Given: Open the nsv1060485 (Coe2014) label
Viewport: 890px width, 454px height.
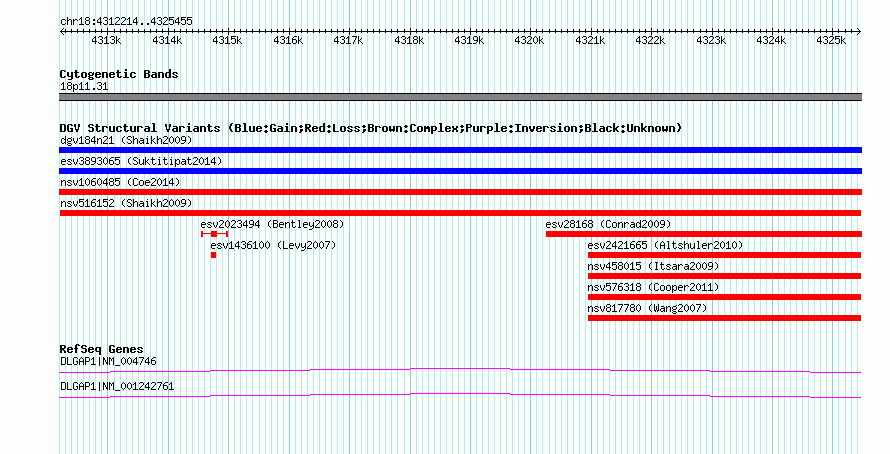Looking at the screenshot, I should point(120,182).
